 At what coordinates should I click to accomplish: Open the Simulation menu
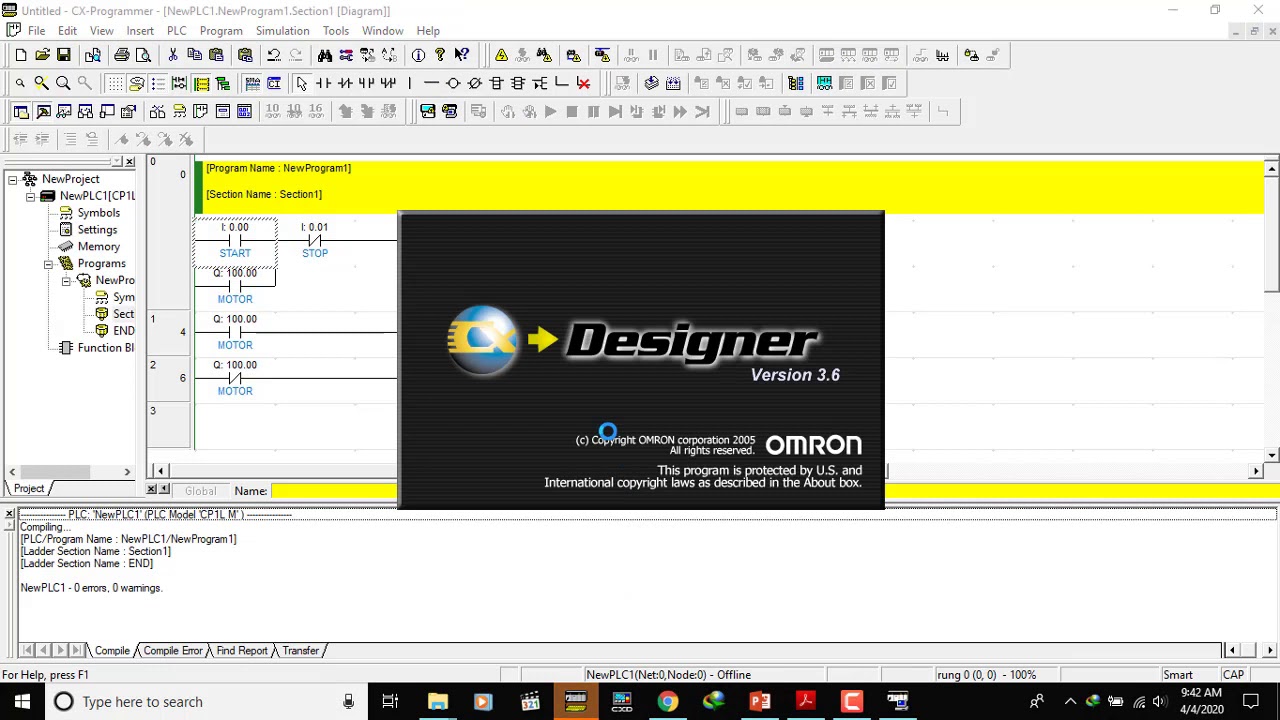pyautogui.click(x=282, y=31)
